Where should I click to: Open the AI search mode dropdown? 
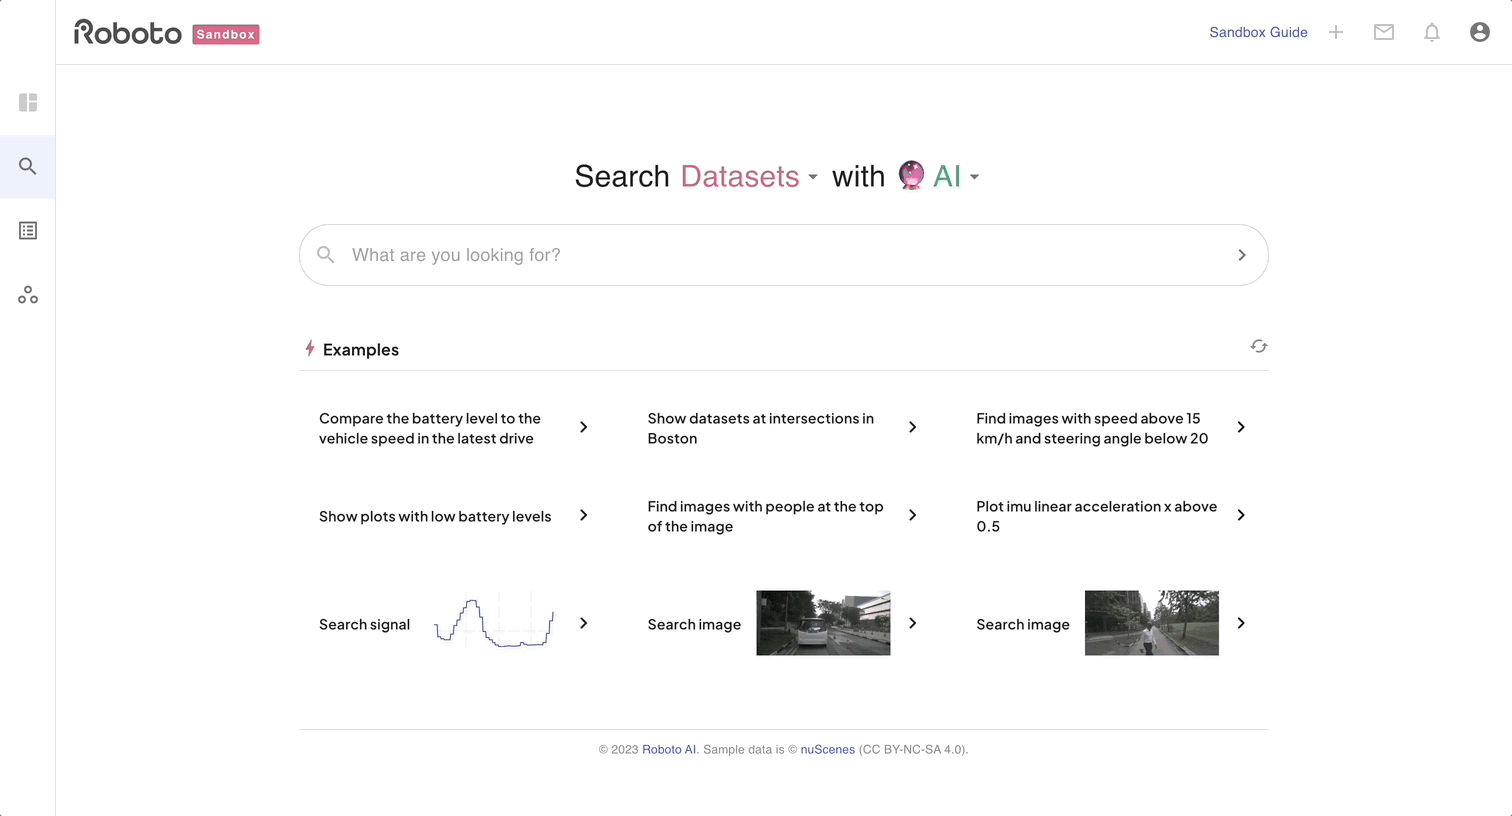pyautogui.click(x=955, y=176)
